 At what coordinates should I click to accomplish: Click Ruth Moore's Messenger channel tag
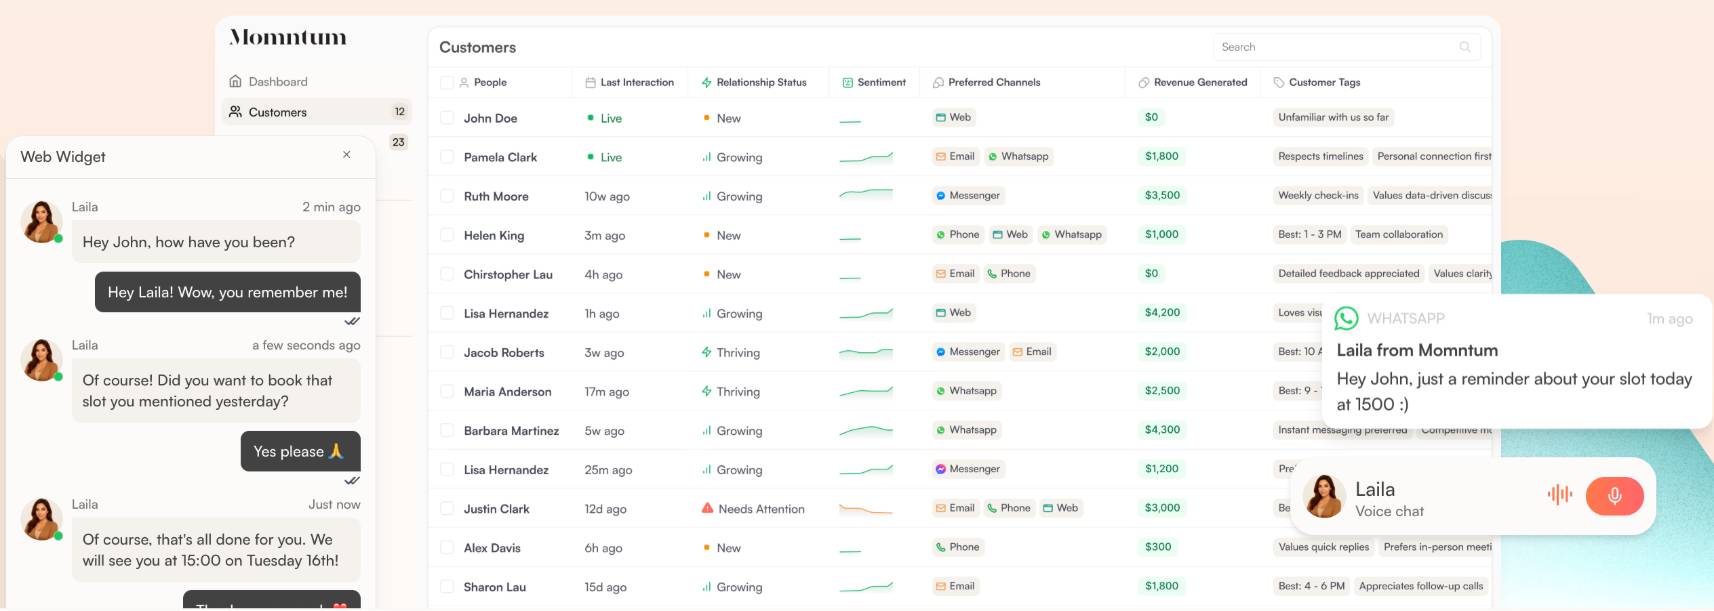click(967, 195)
